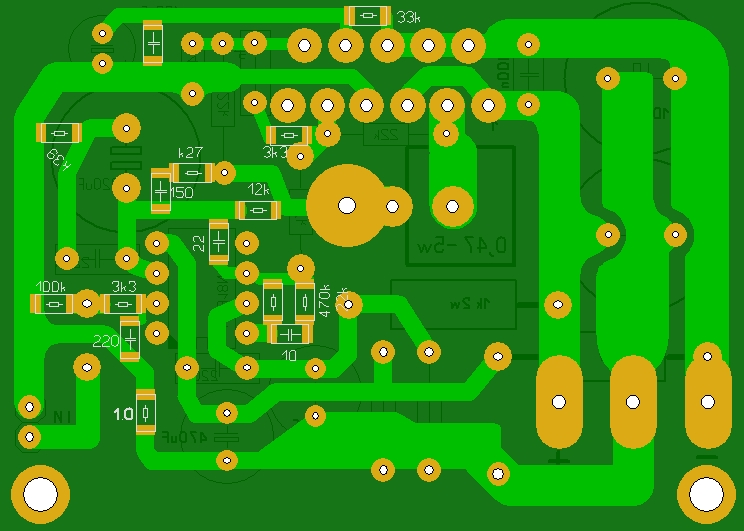Pick the 100k resistor footprint
The width and height of the screenshot is (744, 531).
[54, 304]
